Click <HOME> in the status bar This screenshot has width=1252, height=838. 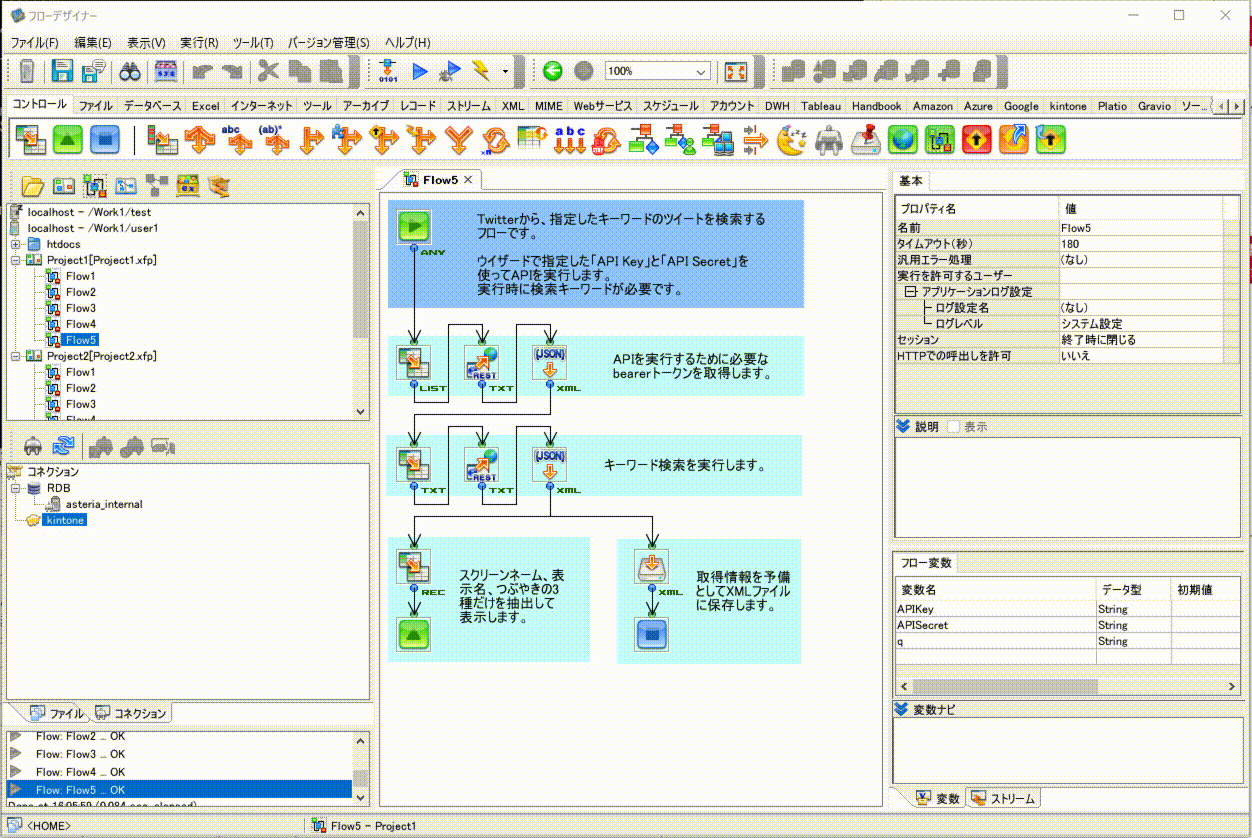coord(48,826)
